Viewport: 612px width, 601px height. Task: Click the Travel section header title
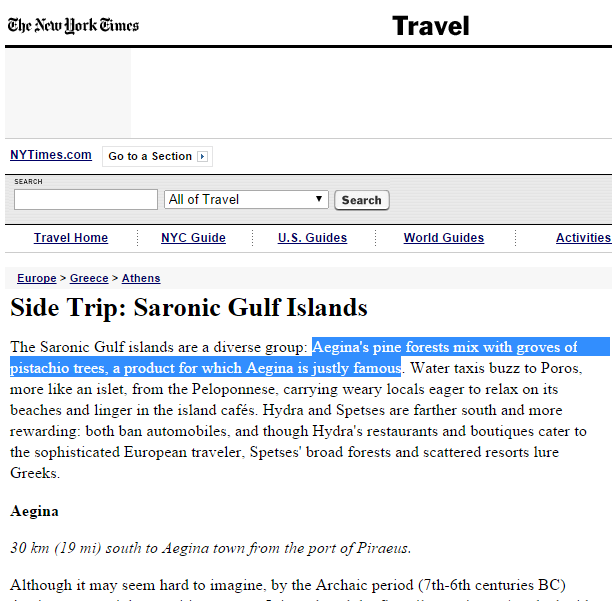tap(431, 26)
